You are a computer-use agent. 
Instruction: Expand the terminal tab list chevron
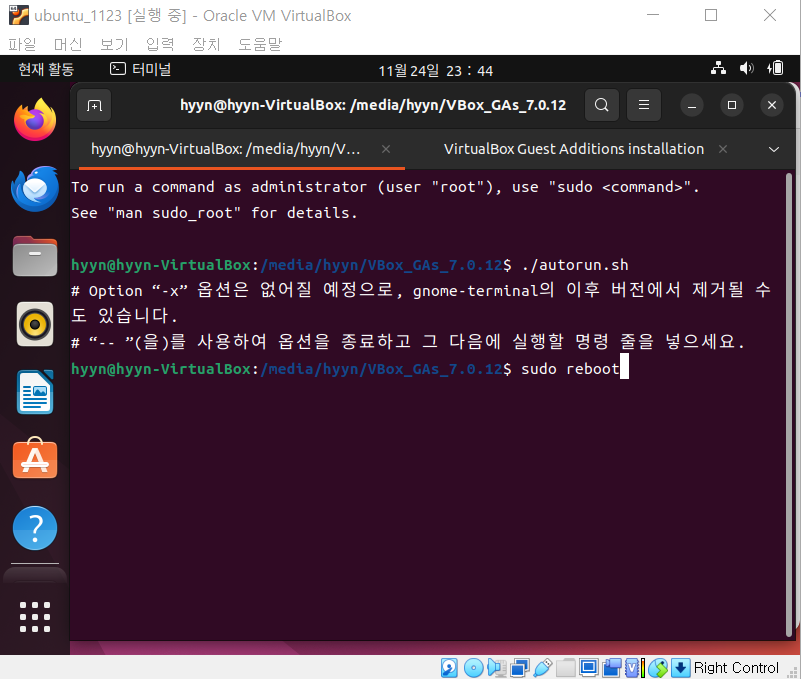coord(774,149)
